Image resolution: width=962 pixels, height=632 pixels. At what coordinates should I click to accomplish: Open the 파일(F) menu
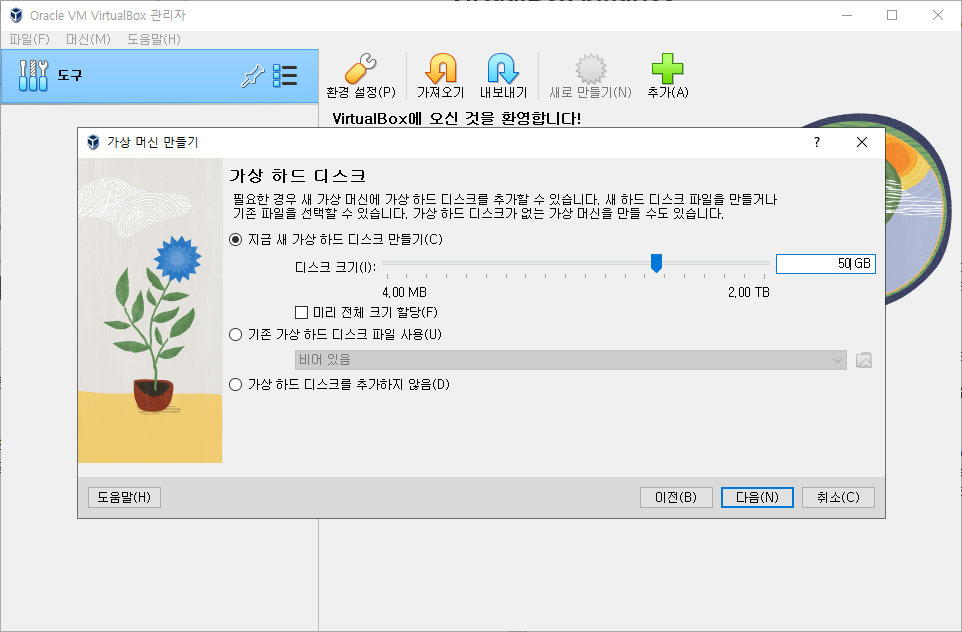[29, 39]
